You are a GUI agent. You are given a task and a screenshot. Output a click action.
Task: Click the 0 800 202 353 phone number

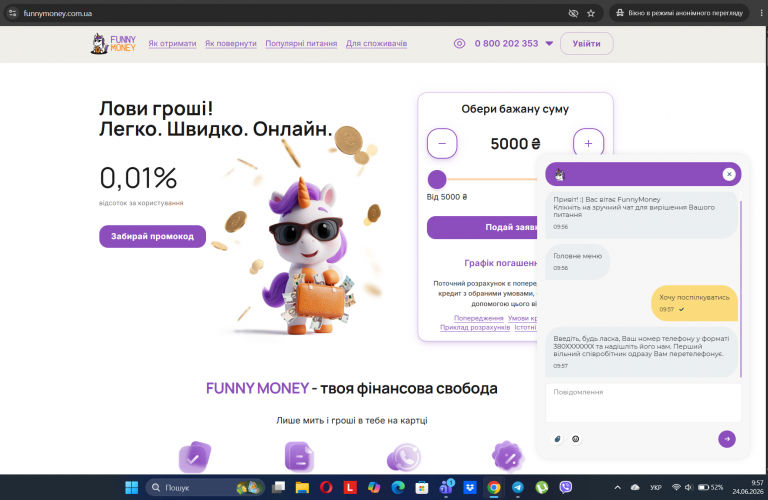(x=506, y=44)
